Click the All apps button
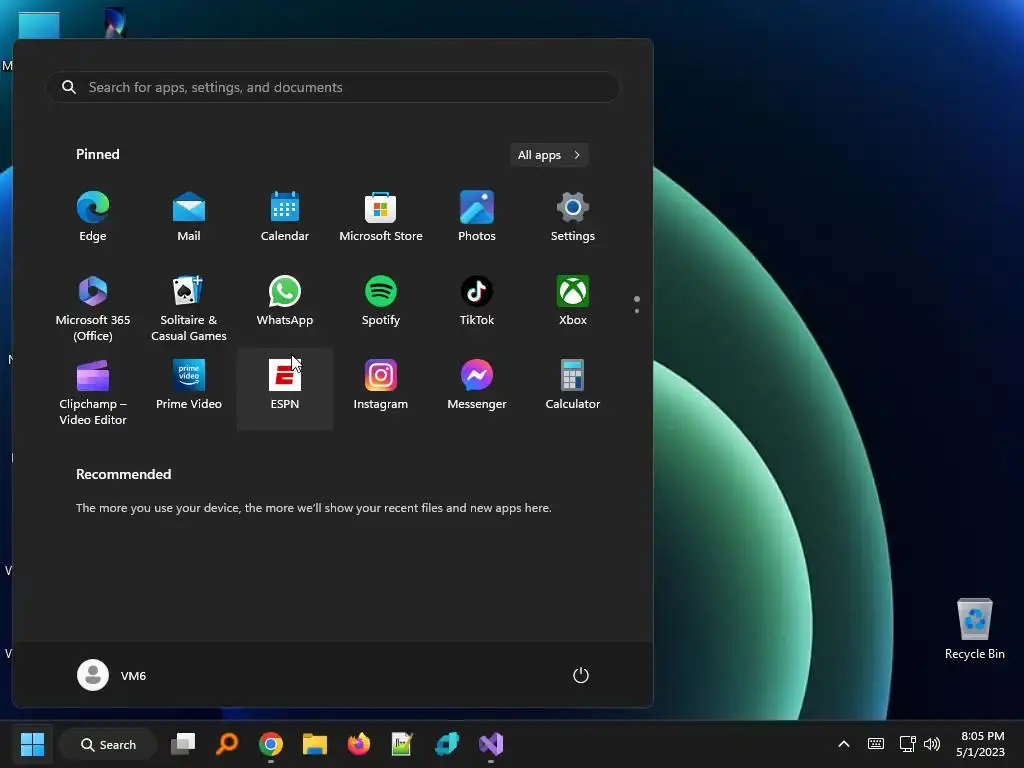Viewport: 1024px width, 768px height. coord(549,155)
